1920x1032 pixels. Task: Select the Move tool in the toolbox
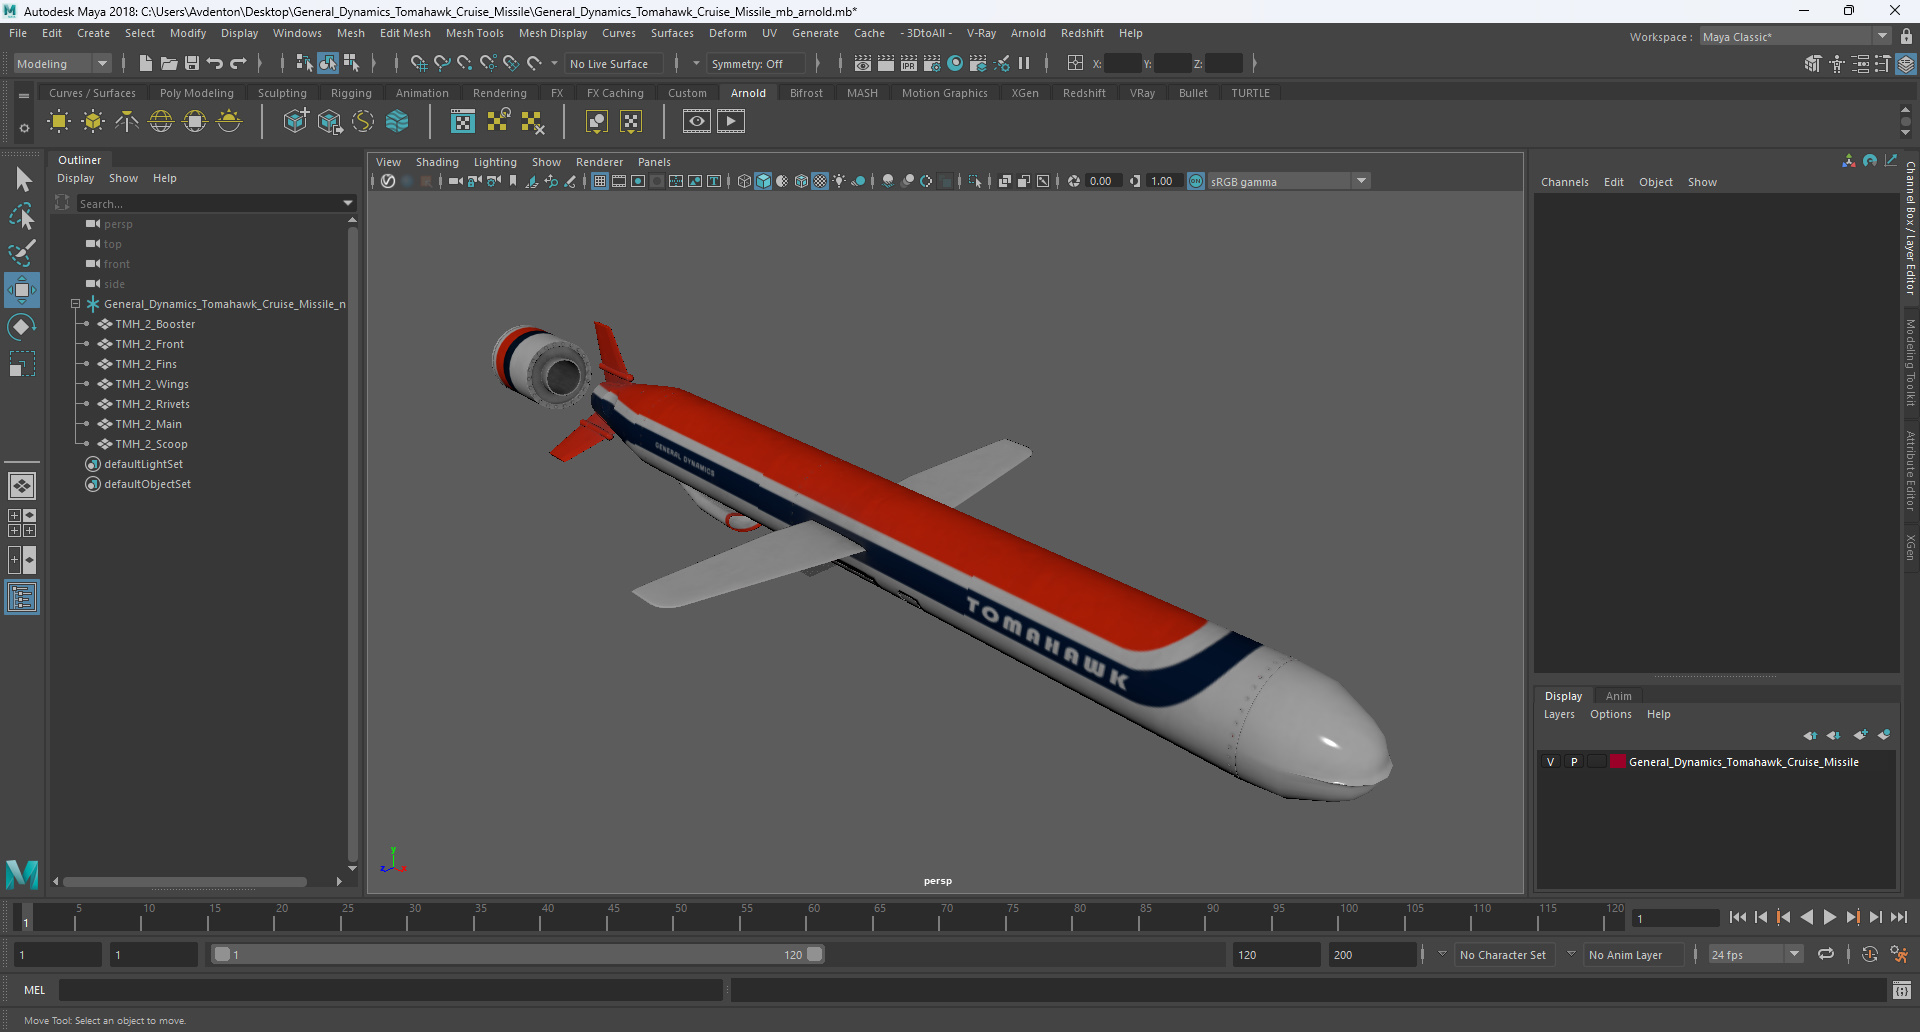pos(22,290)
